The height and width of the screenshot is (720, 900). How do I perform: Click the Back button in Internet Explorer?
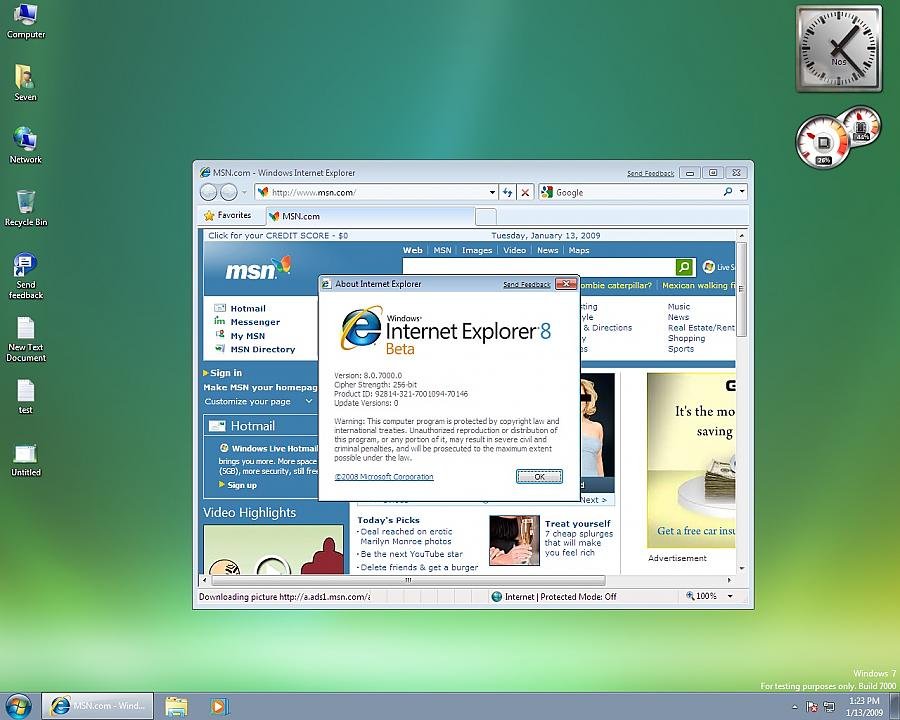pos(208,192)
